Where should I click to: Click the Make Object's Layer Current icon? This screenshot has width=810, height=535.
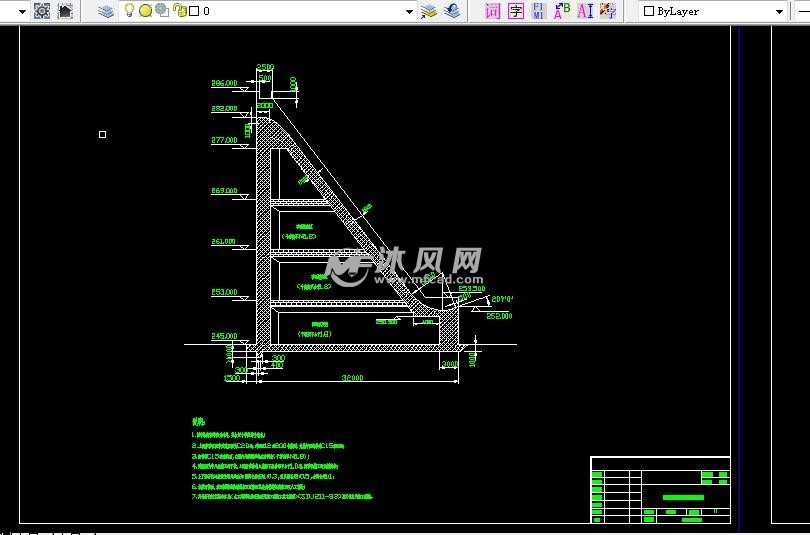click(429, 11)
